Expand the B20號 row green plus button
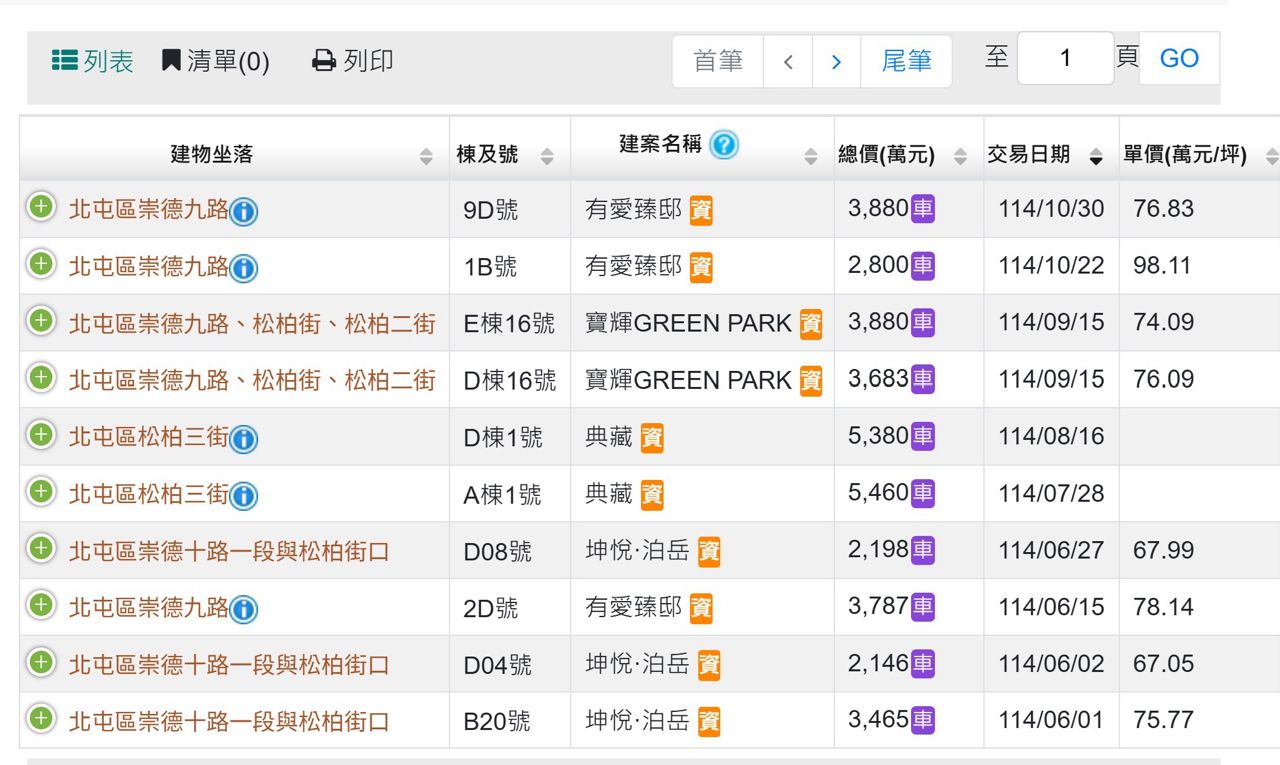 click(41, 719)
